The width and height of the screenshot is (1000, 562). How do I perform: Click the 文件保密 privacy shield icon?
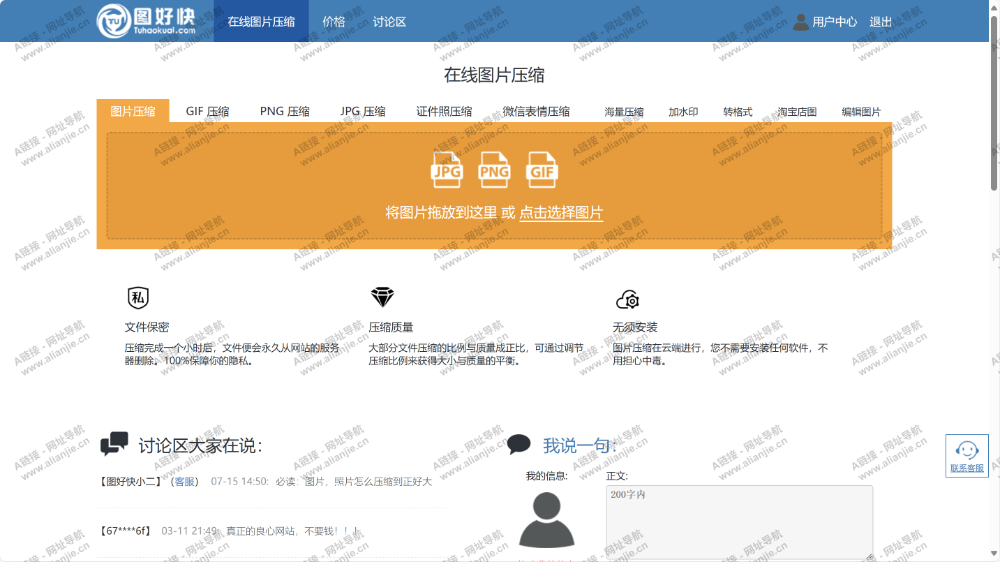tap(138, 298)
